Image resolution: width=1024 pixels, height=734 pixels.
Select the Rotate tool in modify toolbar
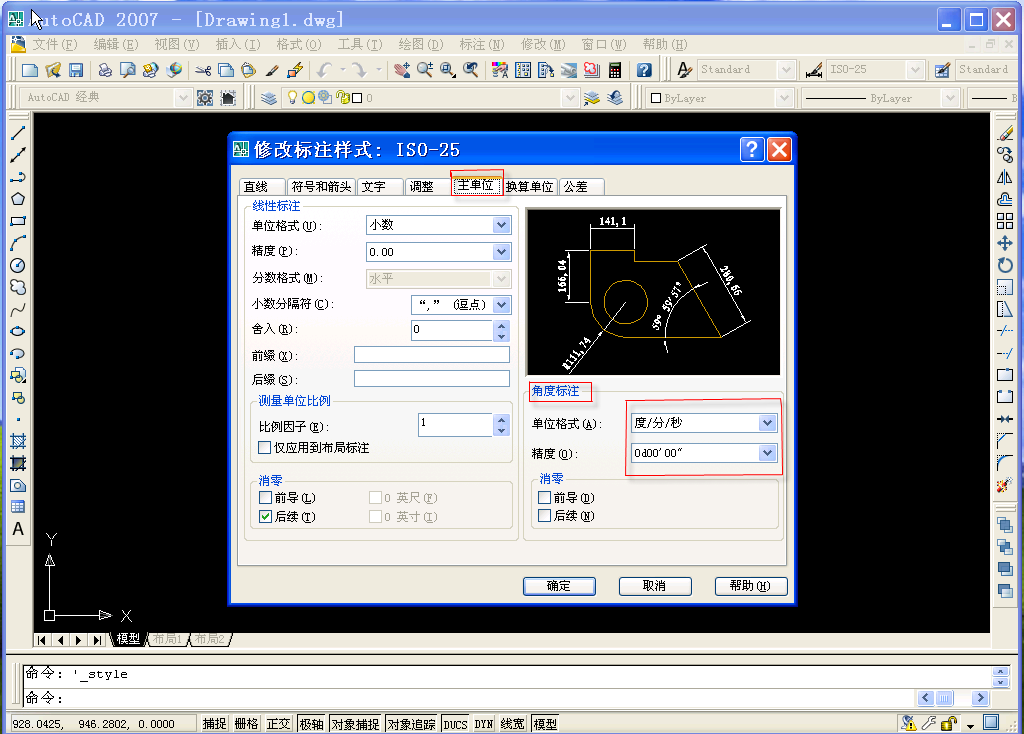click(x=1005, y=265)
